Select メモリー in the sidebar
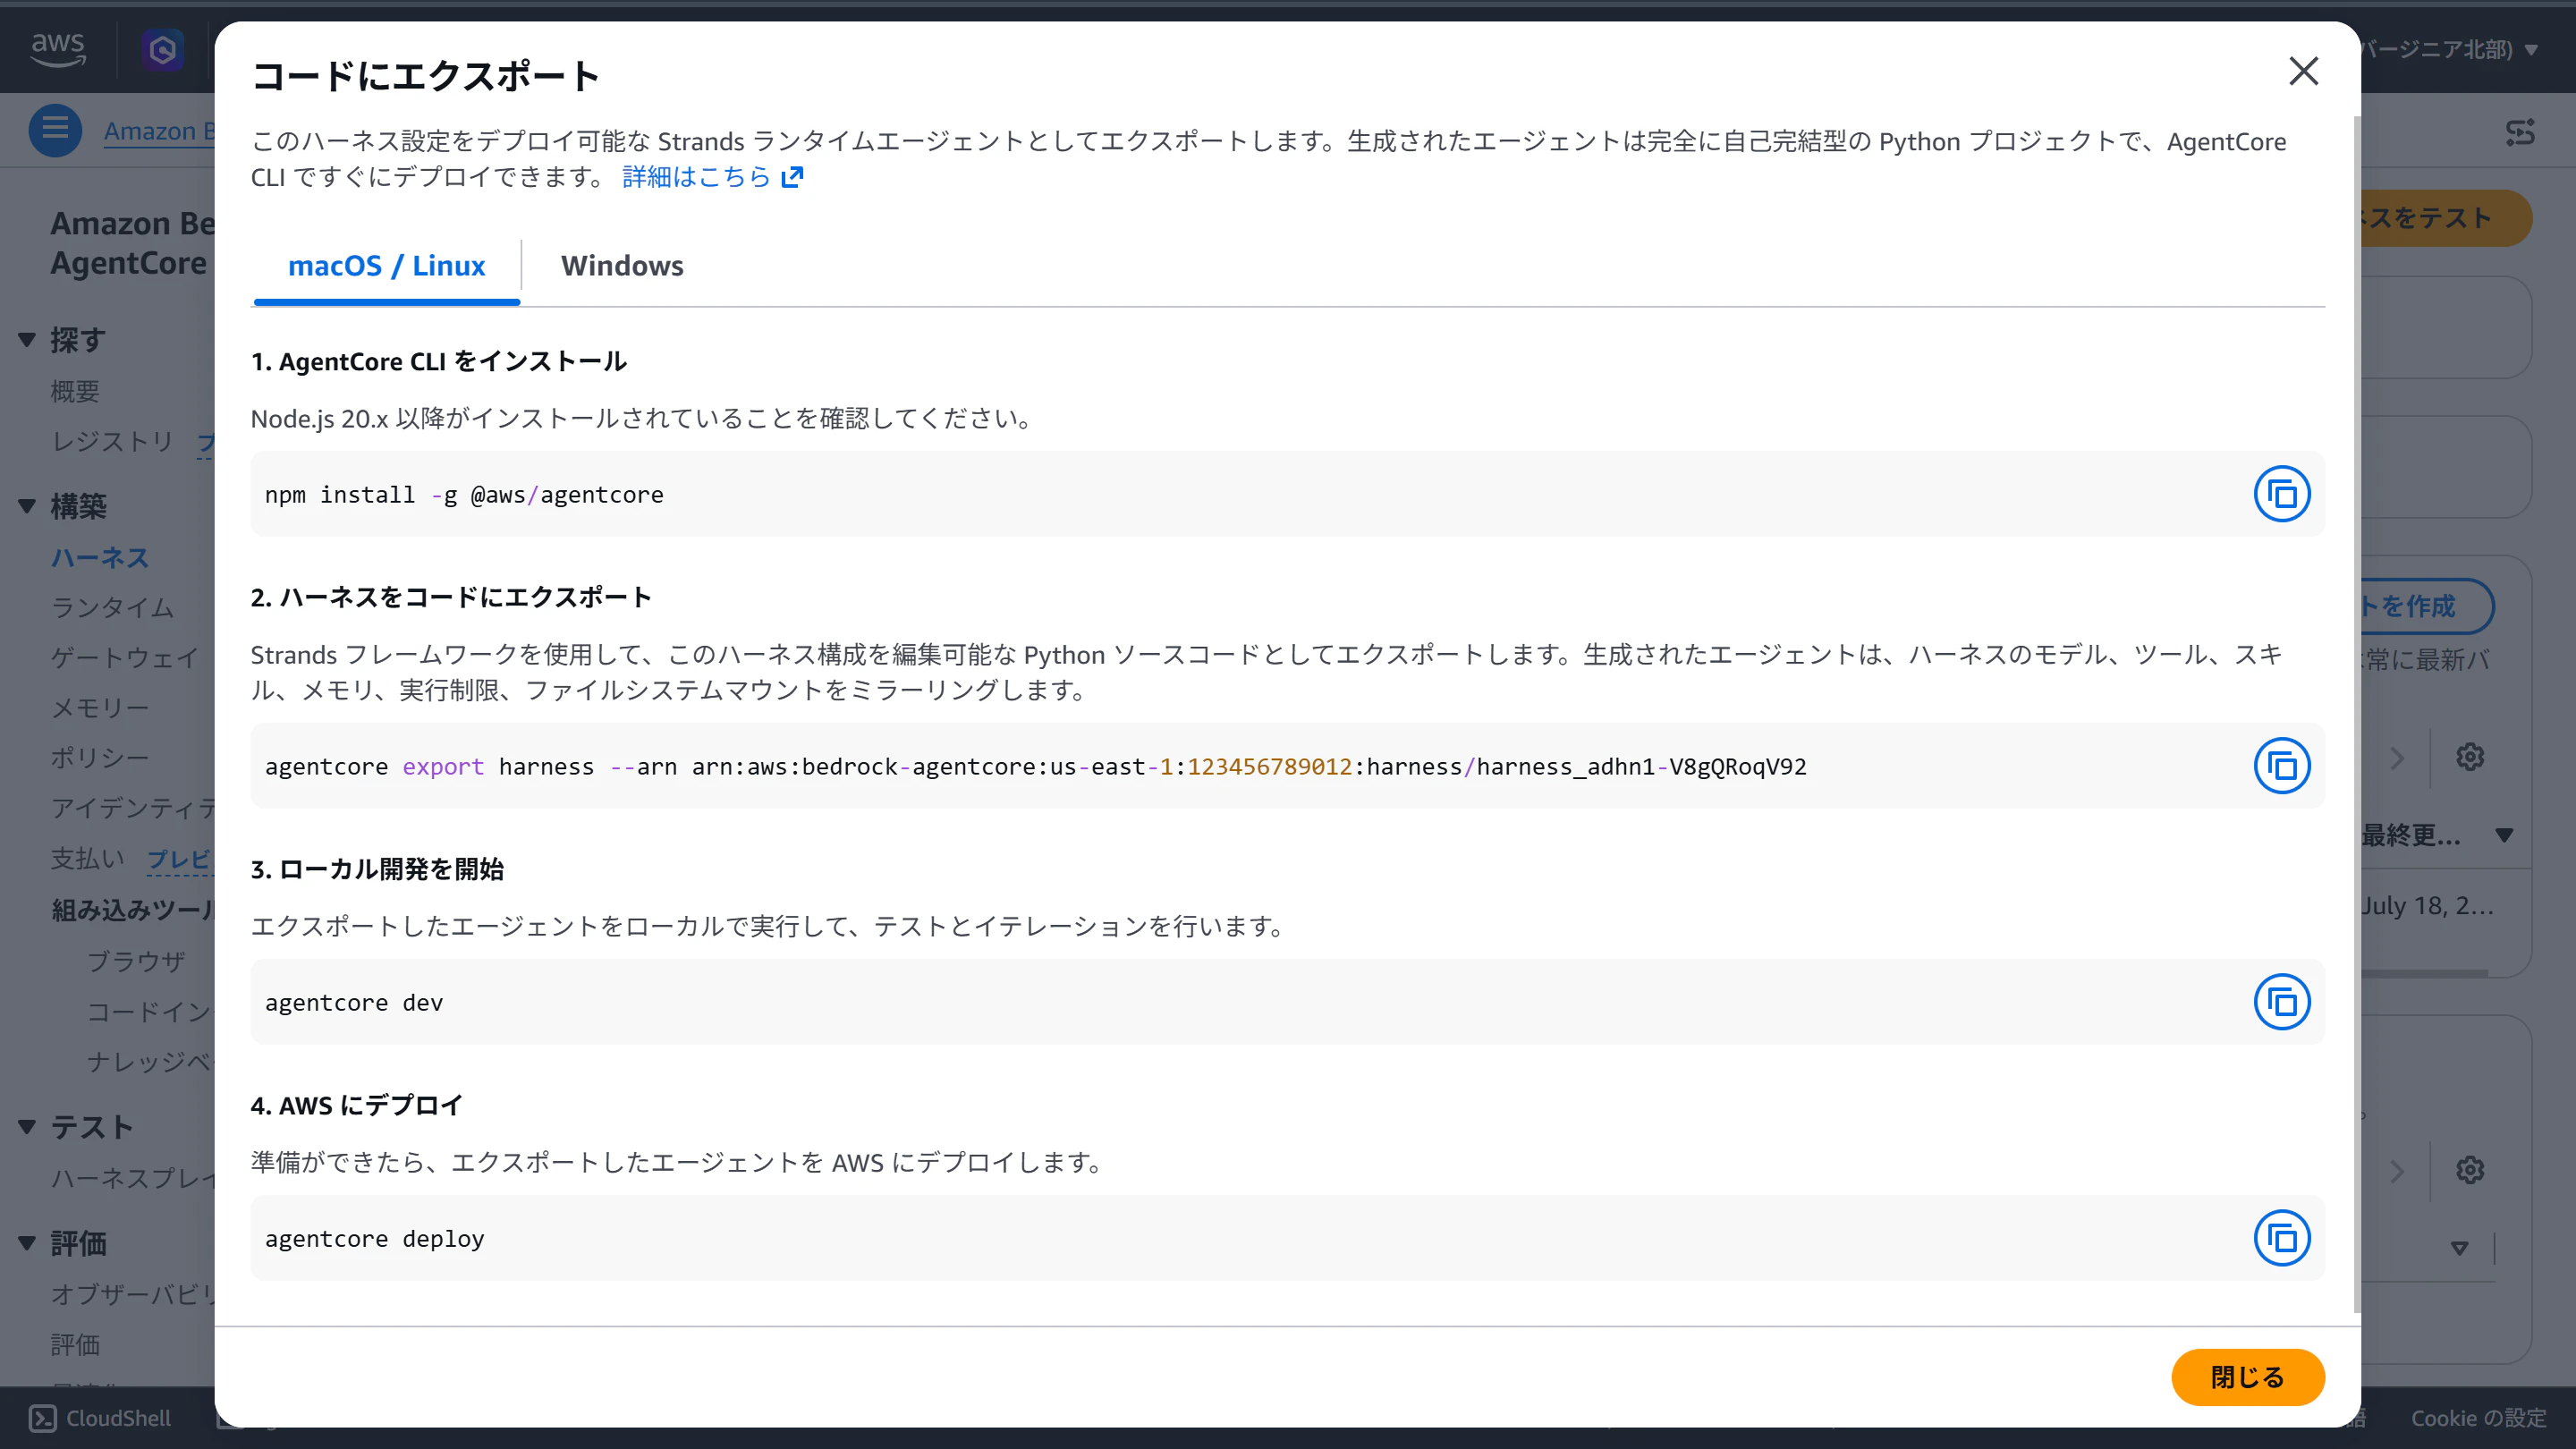2576x1449 pixels. 100,707
